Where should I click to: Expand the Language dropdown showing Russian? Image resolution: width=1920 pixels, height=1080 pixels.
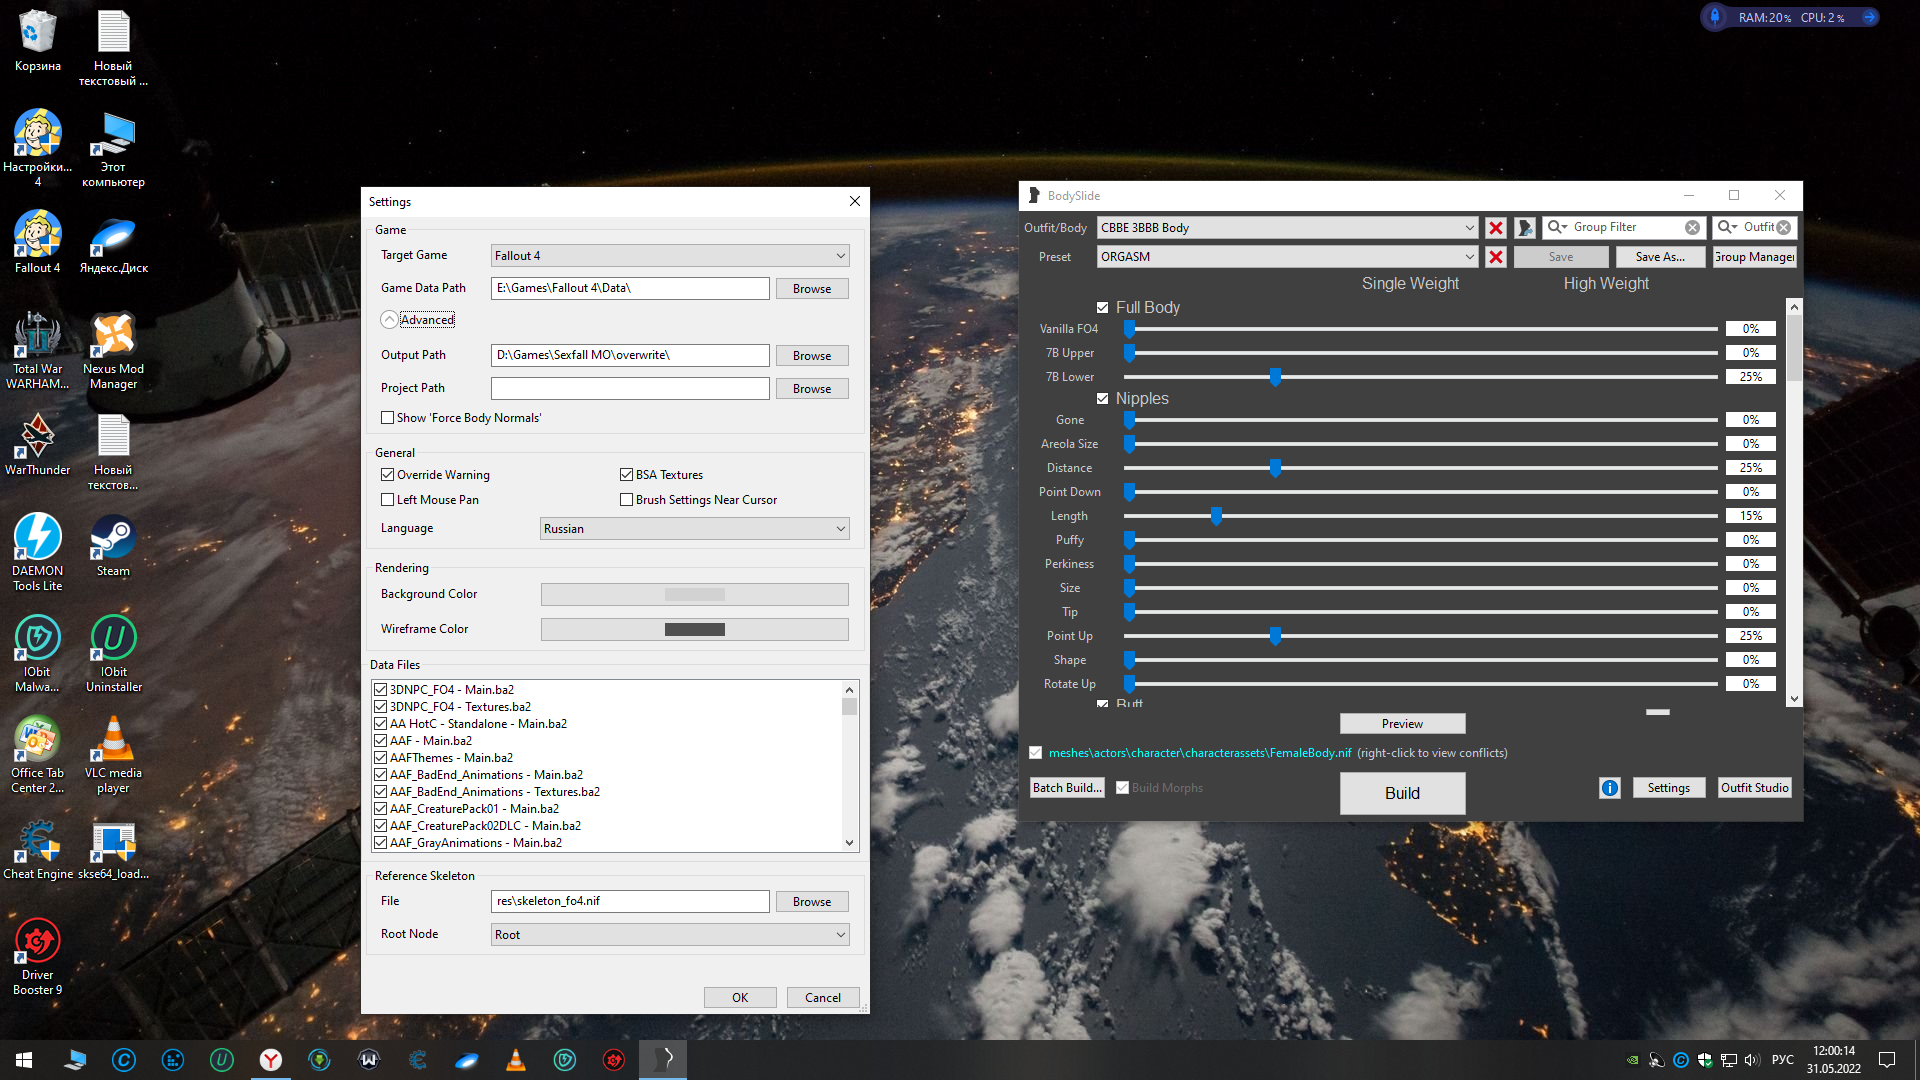(x=694, y=529)
